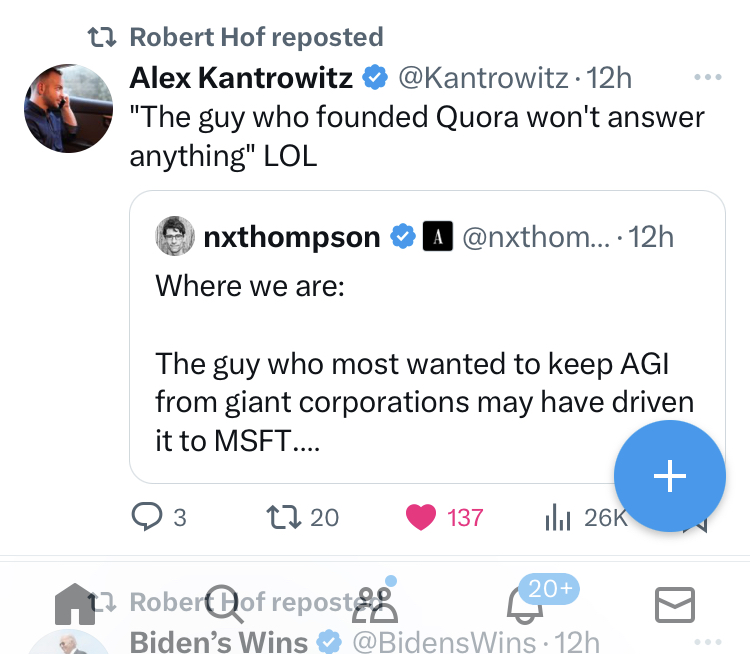Open the reply icon on Alex Kantrowitz's post
Image resolution: width=750 pixels, height=654 pixels.
point(147,516)
